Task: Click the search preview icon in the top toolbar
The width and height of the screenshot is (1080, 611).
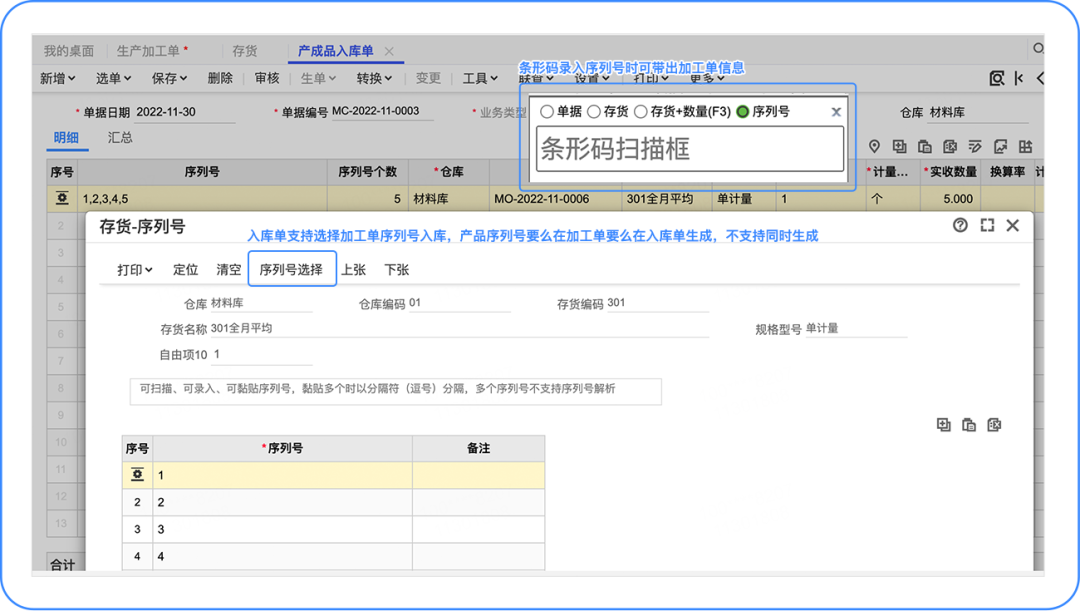Action: click(996, 78)
